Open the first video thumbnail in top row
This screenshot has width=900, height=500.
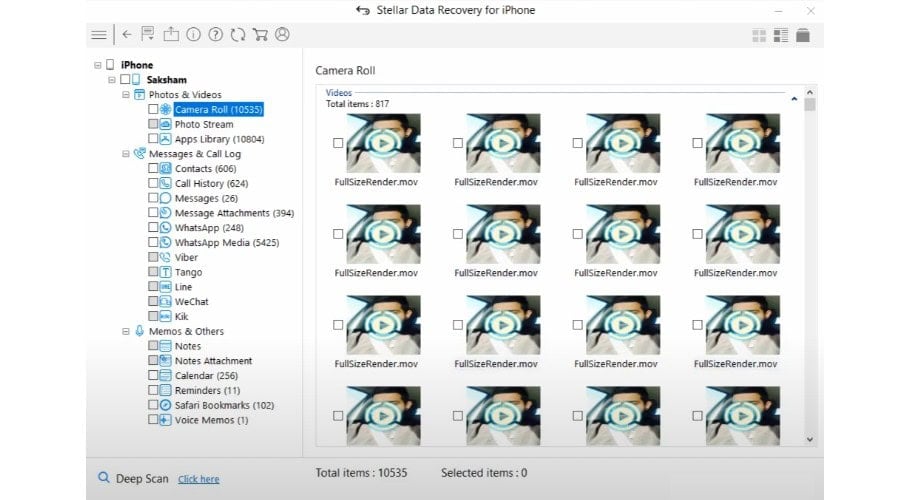383,143
